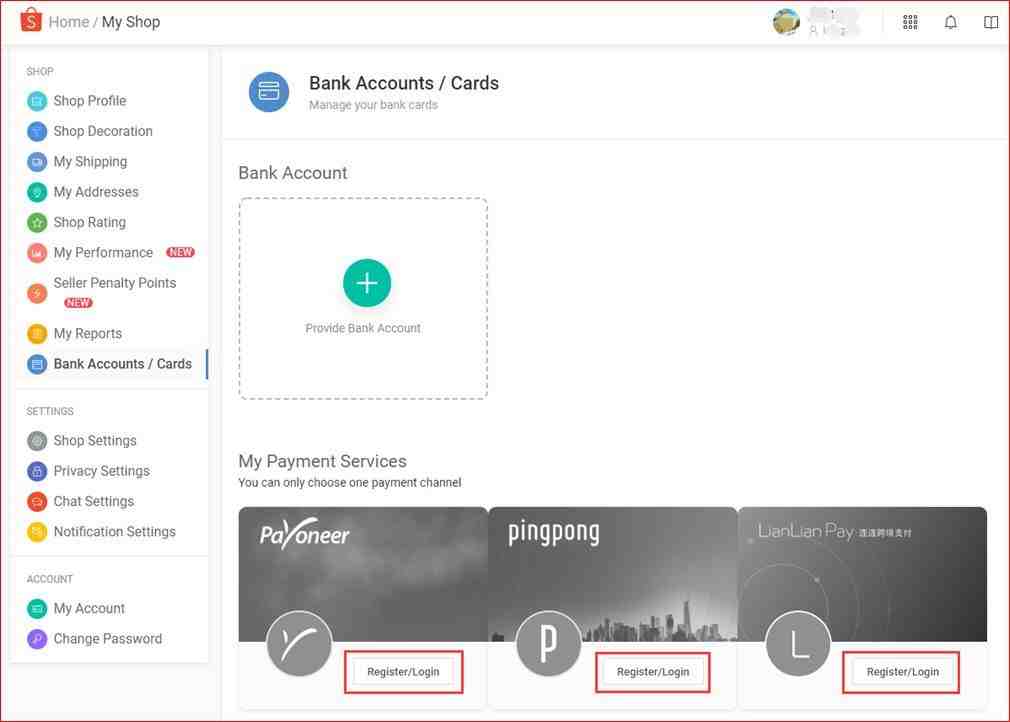This screenshot has height=722, width=1010.
Task: Click the Home breadcrumb link
Action: 68,22
